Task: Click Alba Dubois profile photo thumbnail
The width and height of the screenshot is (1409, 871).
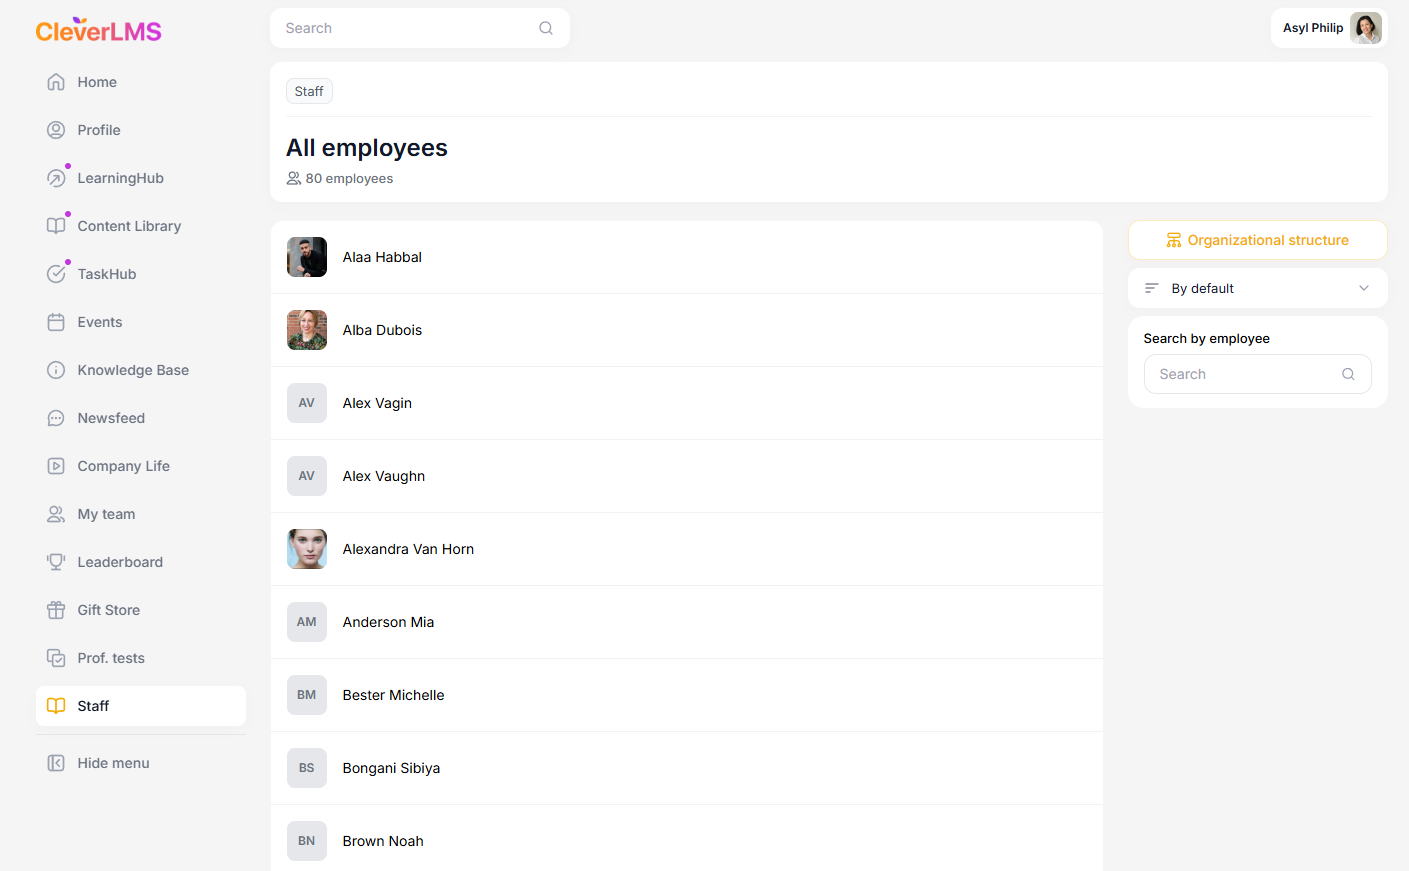Action: point(307,330)
